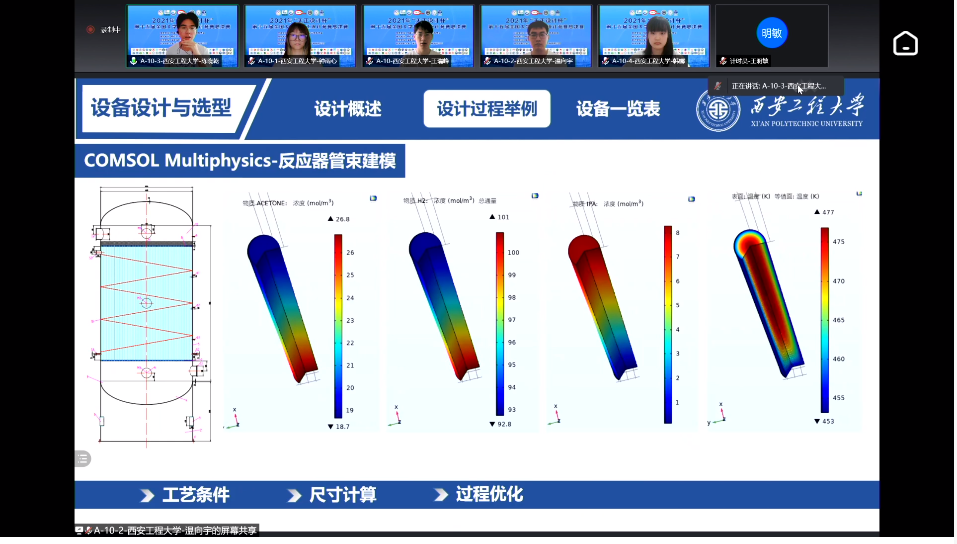Click microphone icon on A-10-3 participant tile
The height and width of the screenshot is (544, 957).
pos(134,61)
